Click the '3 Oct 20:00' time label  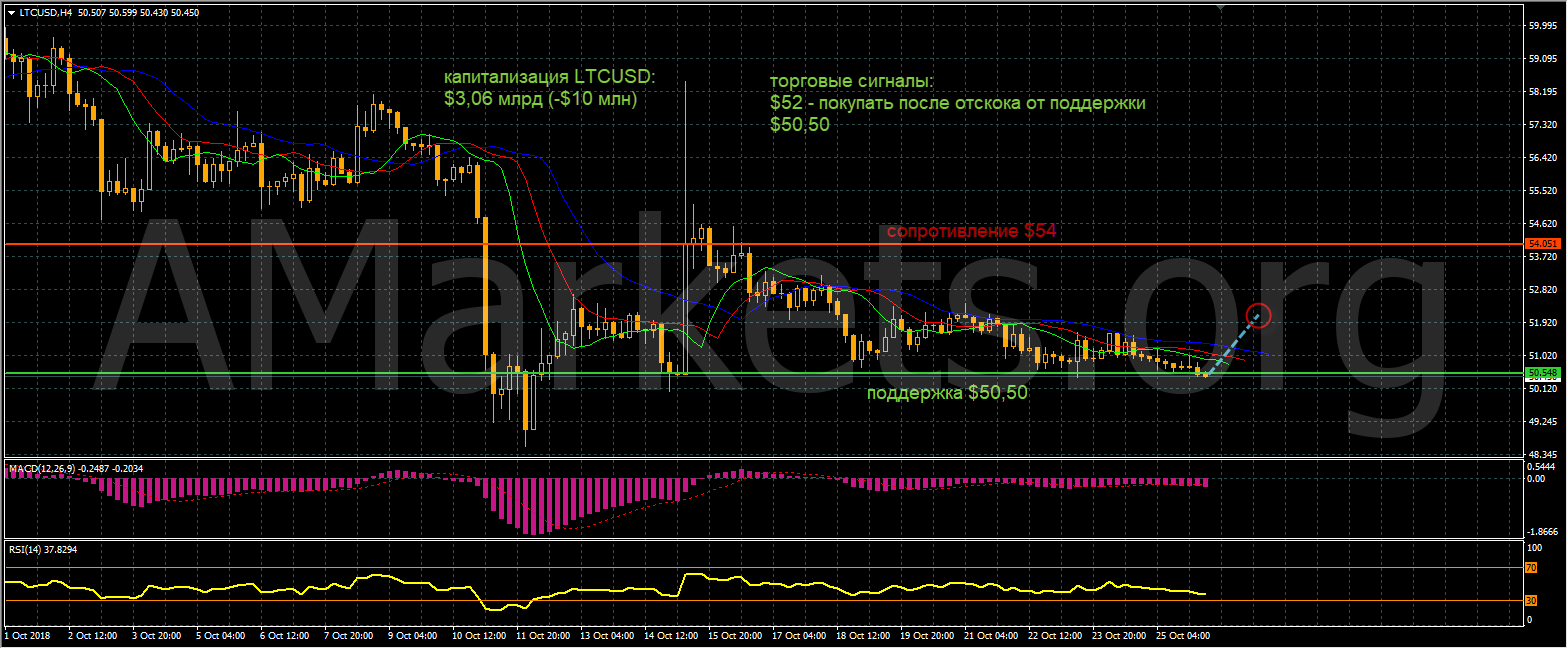158,634
